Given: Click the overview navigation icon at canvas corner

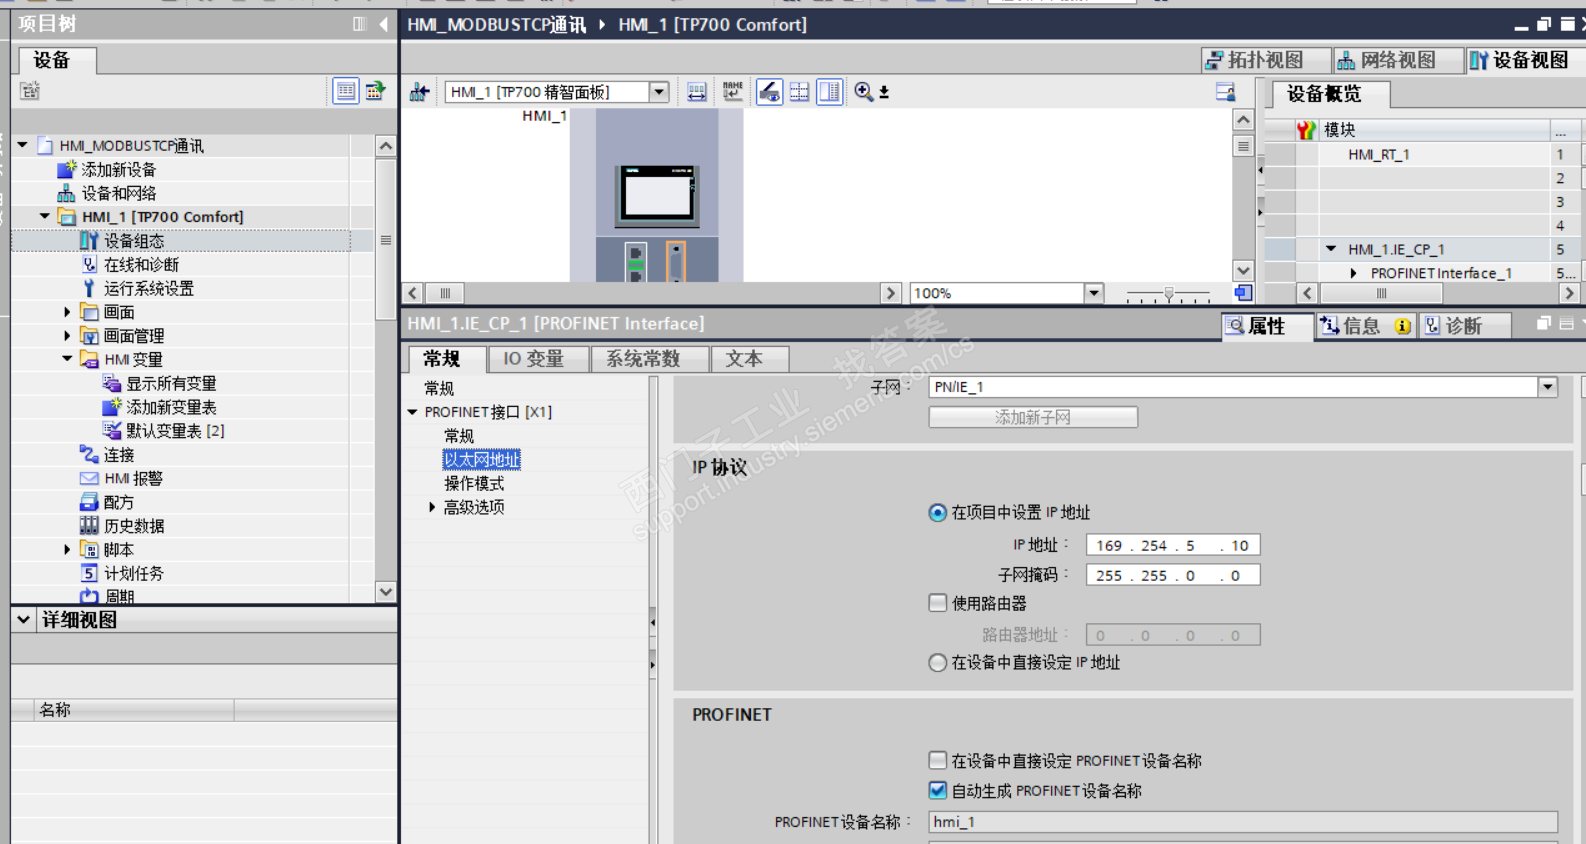Looking at the screenshot, I should [1243, 293].
